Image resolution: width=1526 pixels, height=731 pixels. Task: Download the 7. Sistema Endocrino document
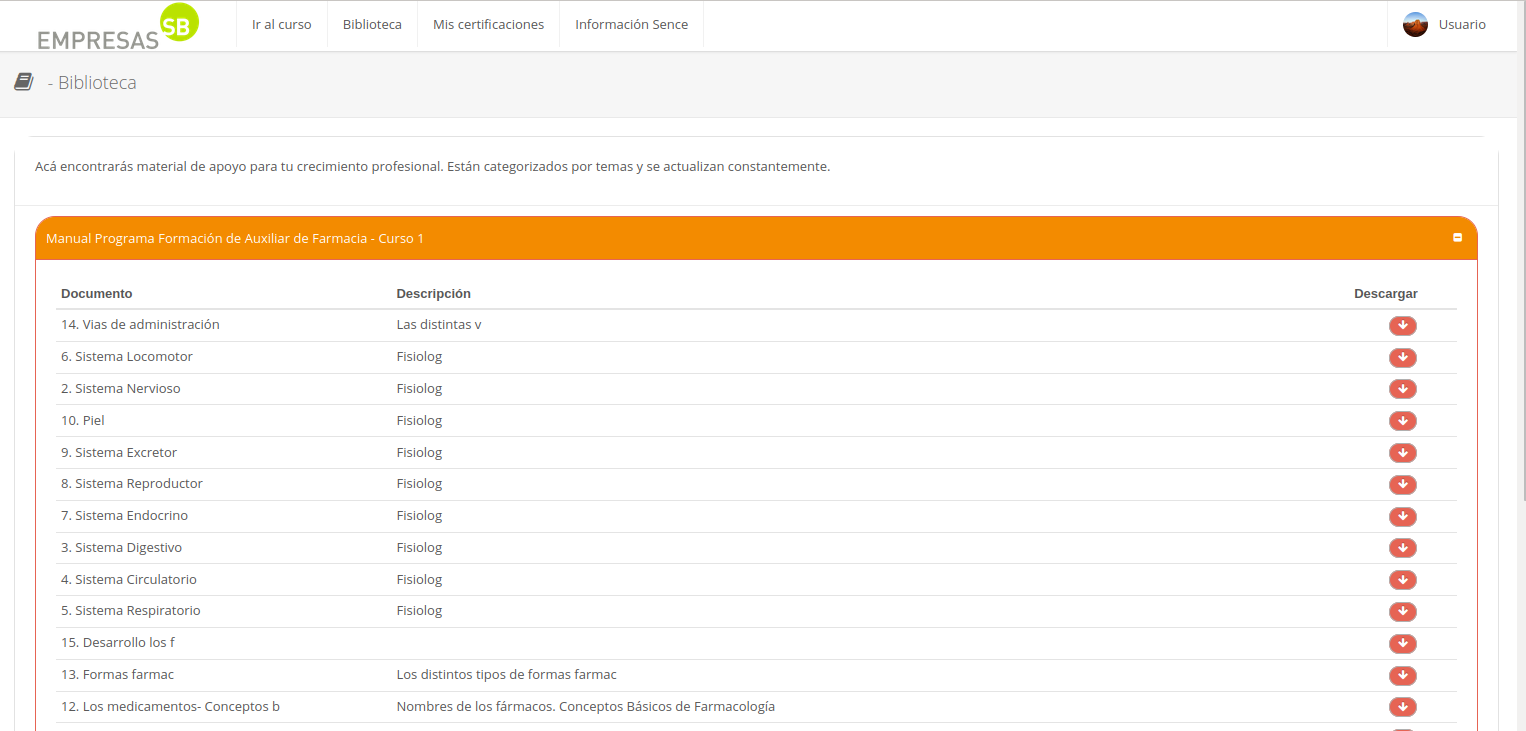(x=1402, y=517)
